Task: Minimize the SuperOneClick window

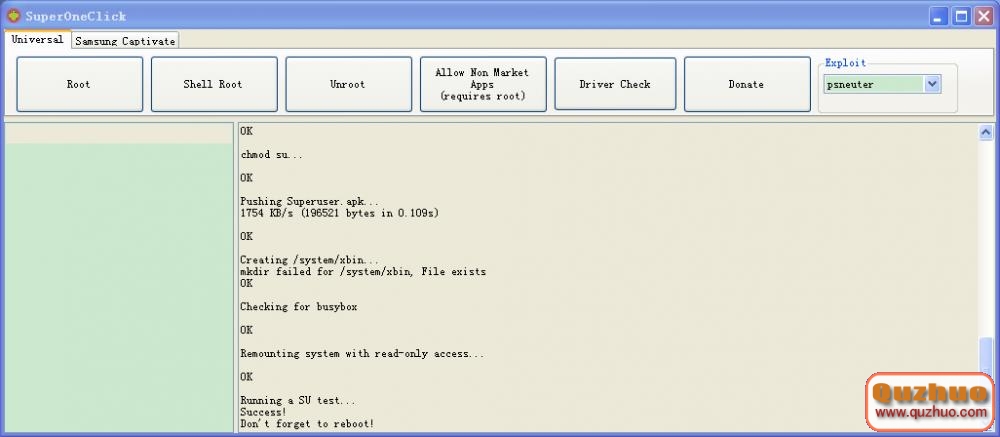Action: click(x=938, y=16)
